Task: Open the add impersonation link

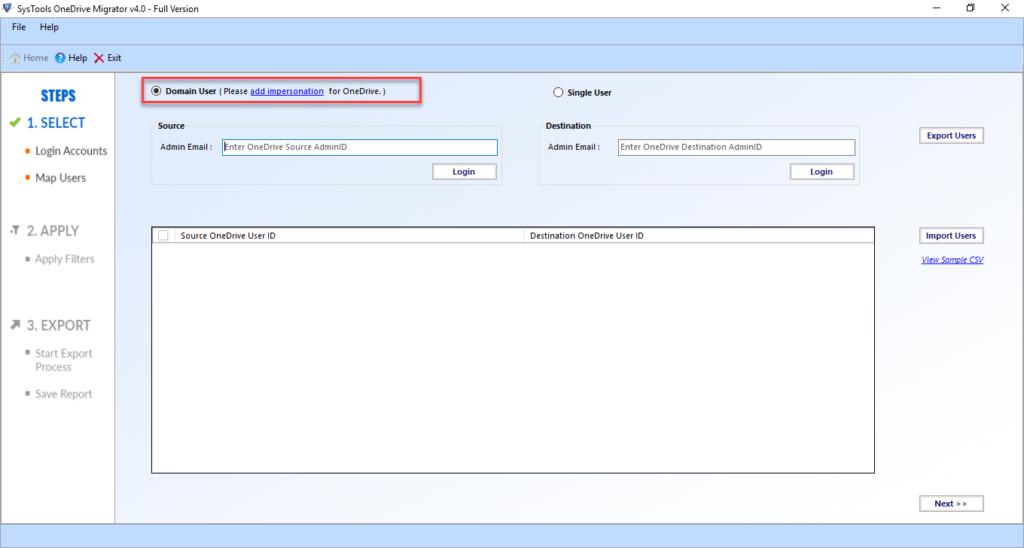Action: [287, 91]
